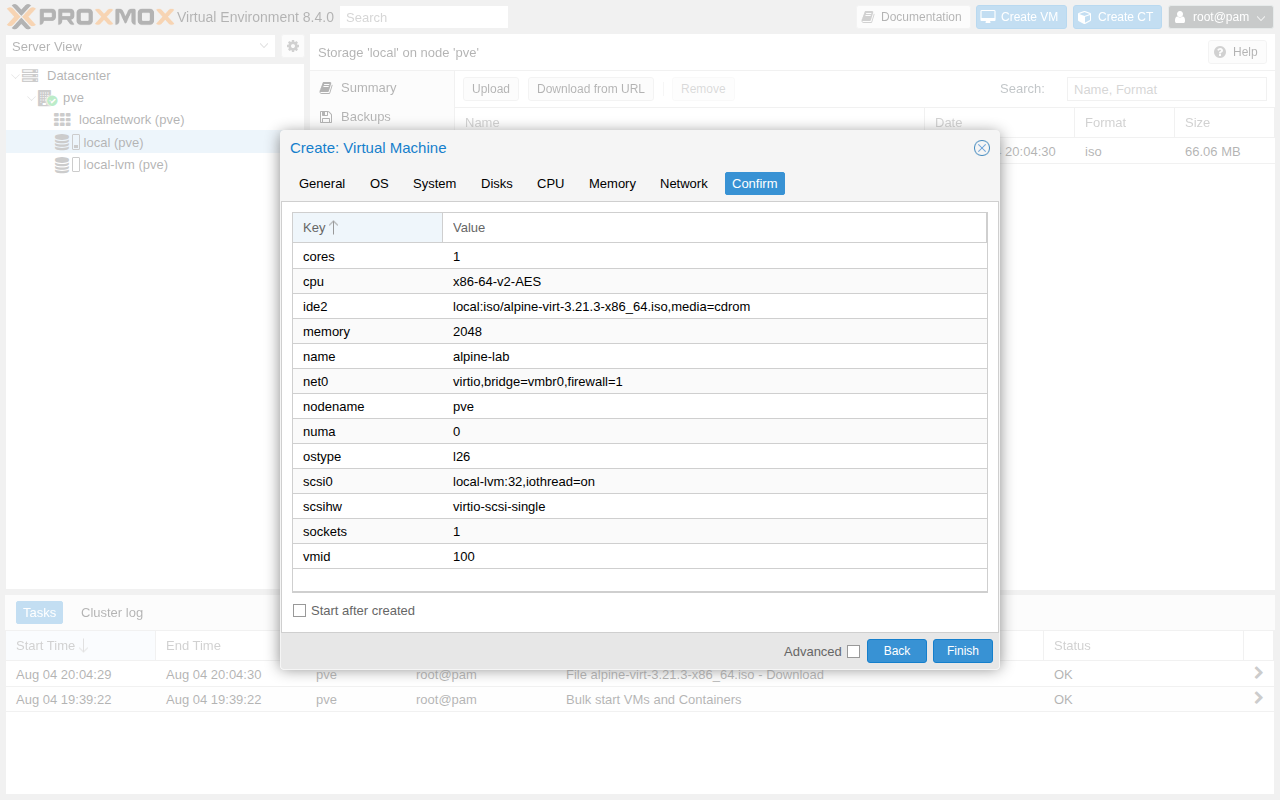Switch to the System tab
This screenshot has width=1280, height=800.
pyautogui.click(x=435, y=184)
